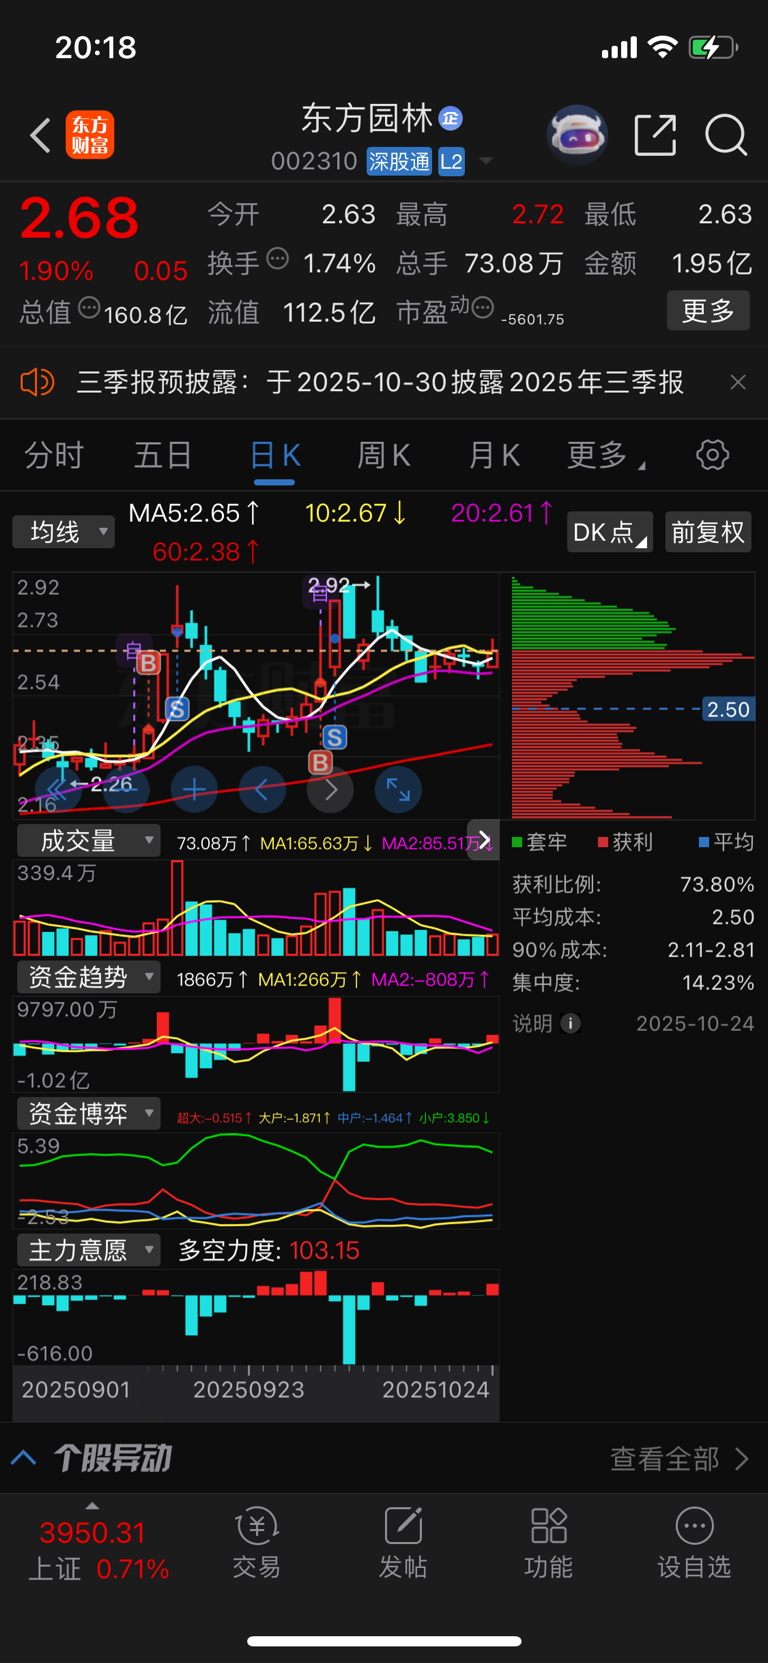Collapse the 个股异动 section chevron

(x=24, y=1458)
